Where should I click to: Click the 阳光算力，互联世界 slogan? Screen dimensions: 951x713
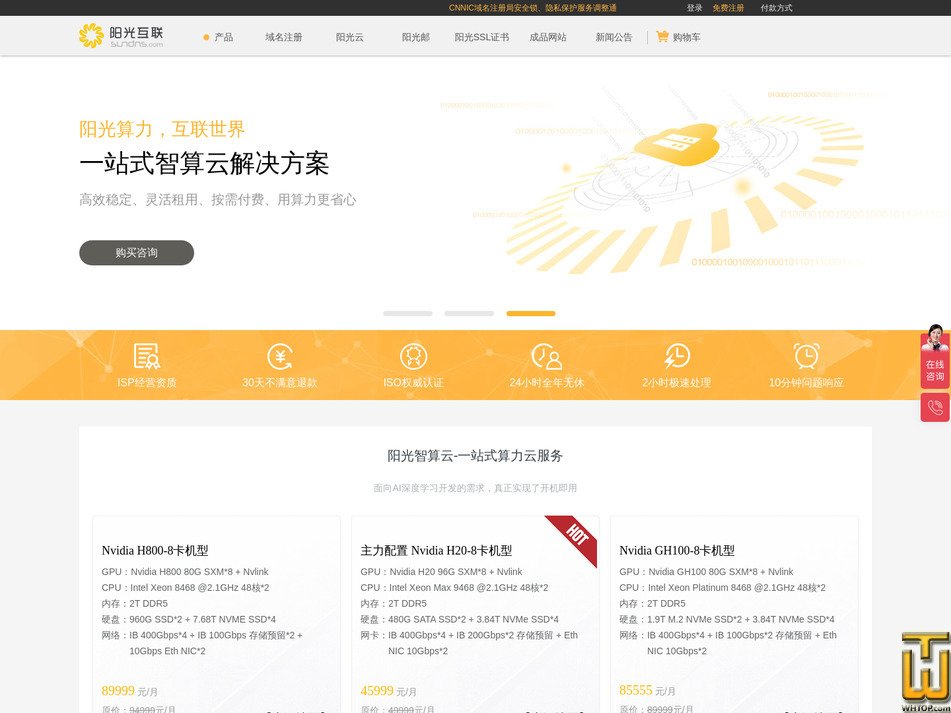[x=162, y=129]
